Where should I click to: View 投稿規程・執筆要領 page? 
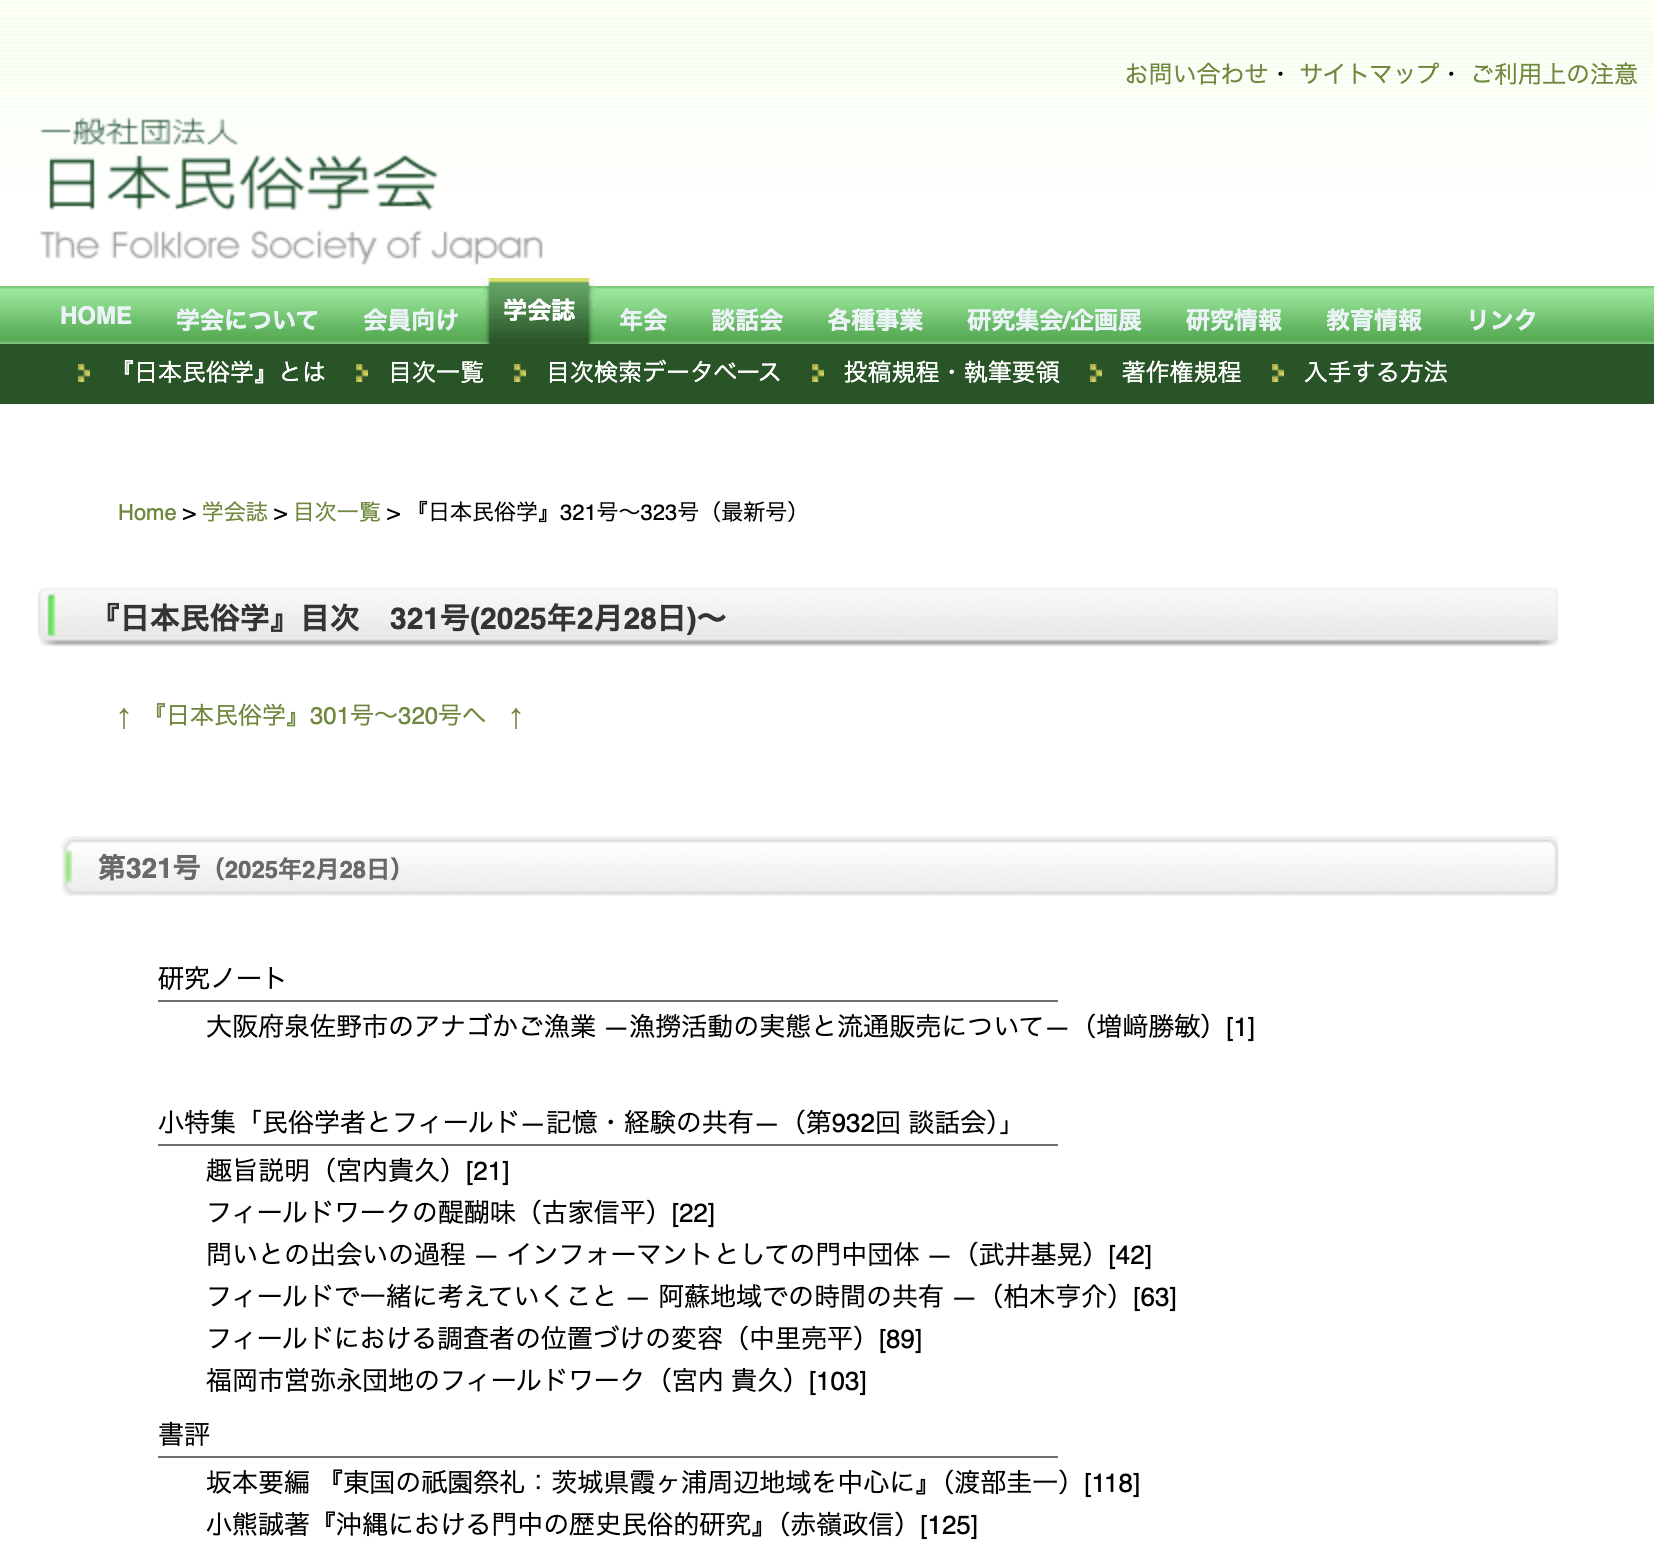click(951, 373)
